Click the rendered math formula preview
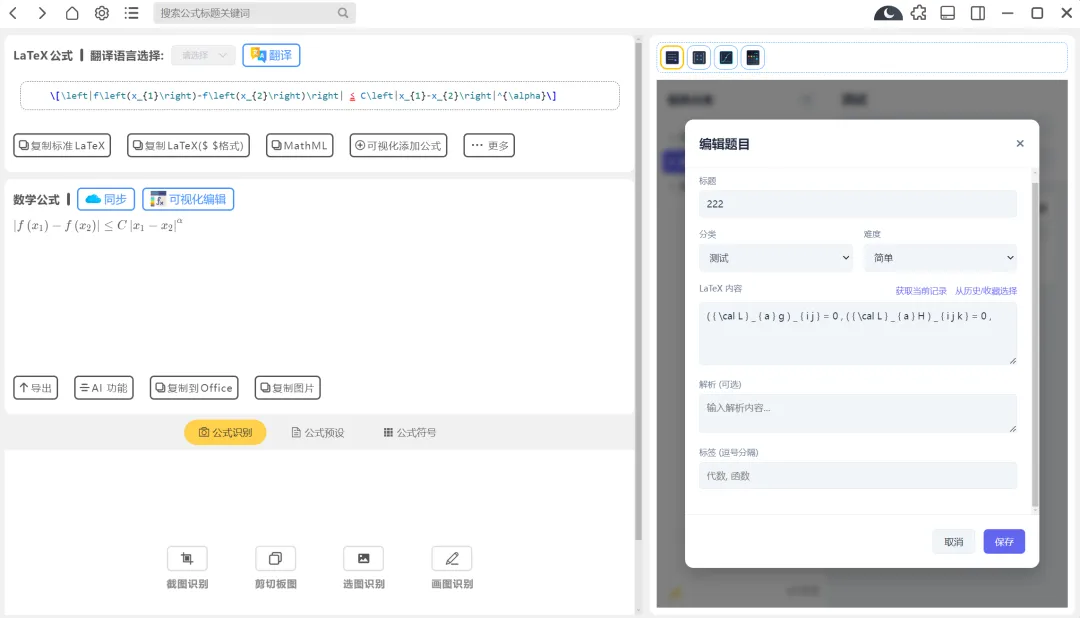 [x=98, y=225]
